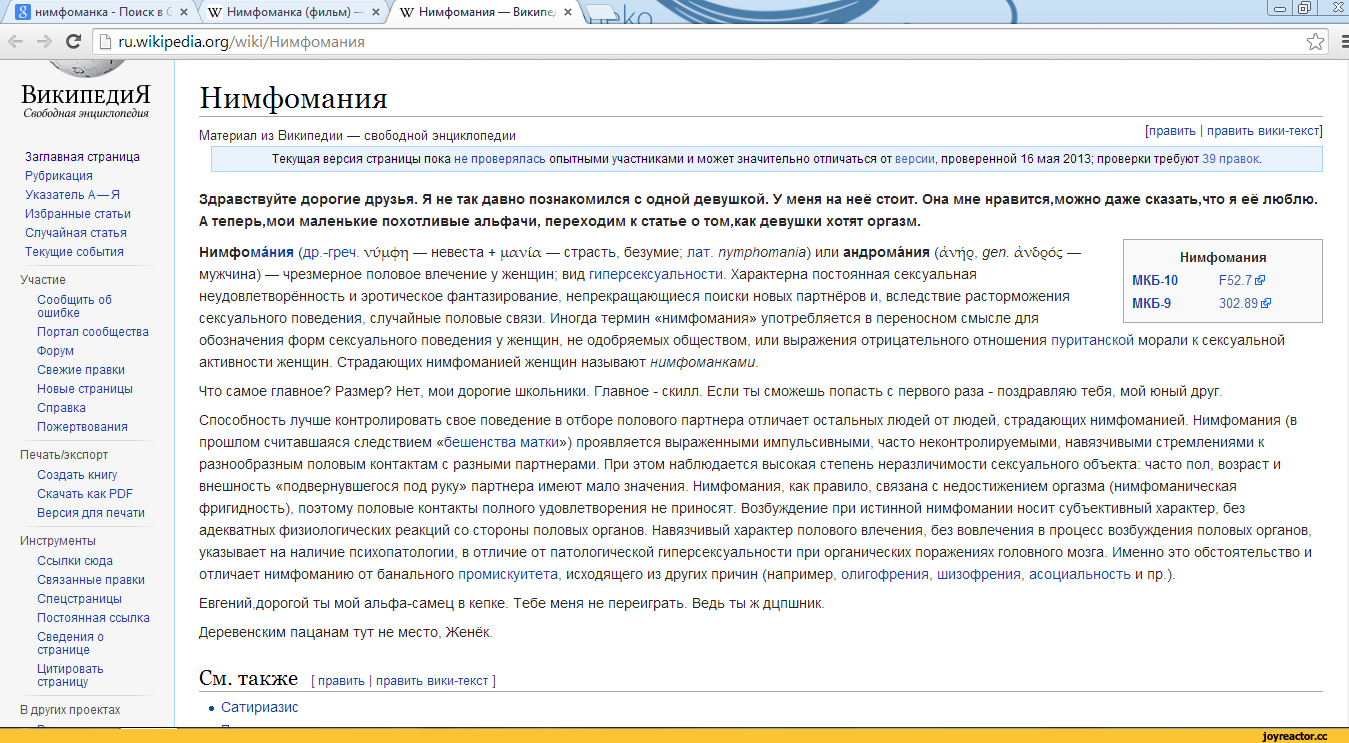Open пуританской article link
The height and width of the screenshot is (743, 1349).
pyautogui.click(x=1093, y=341)
